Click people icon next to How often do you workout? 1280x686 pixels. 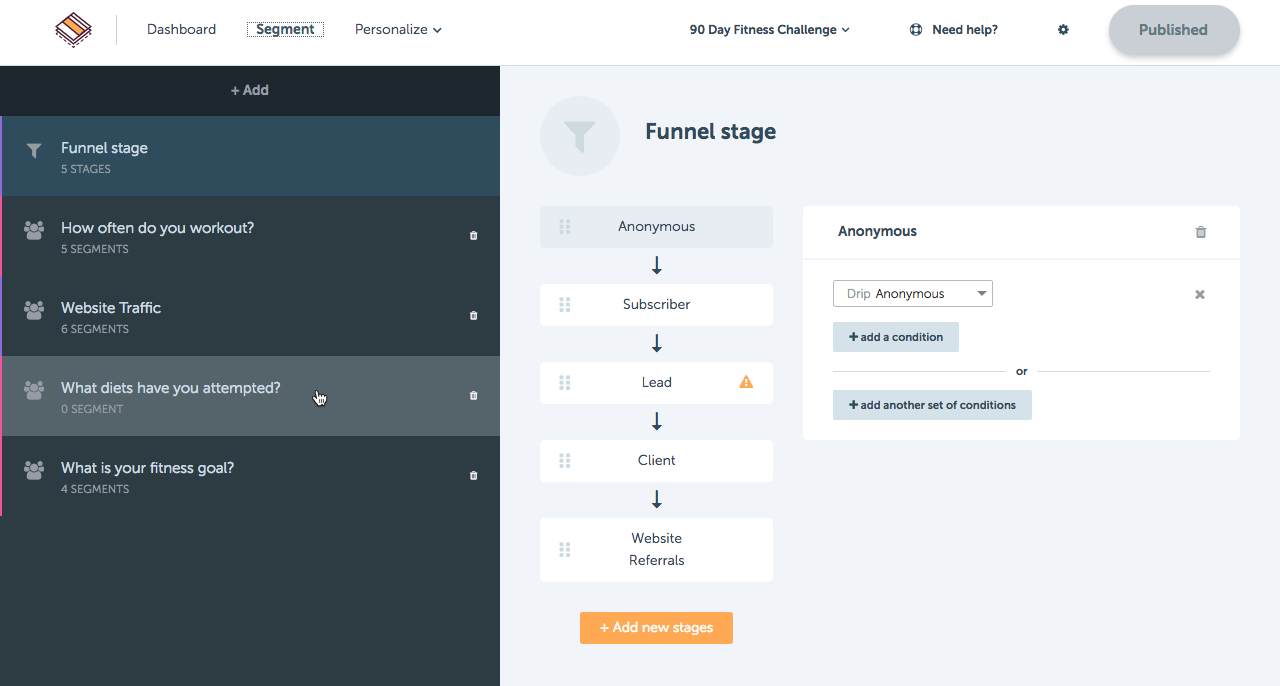tap(34, 230)
